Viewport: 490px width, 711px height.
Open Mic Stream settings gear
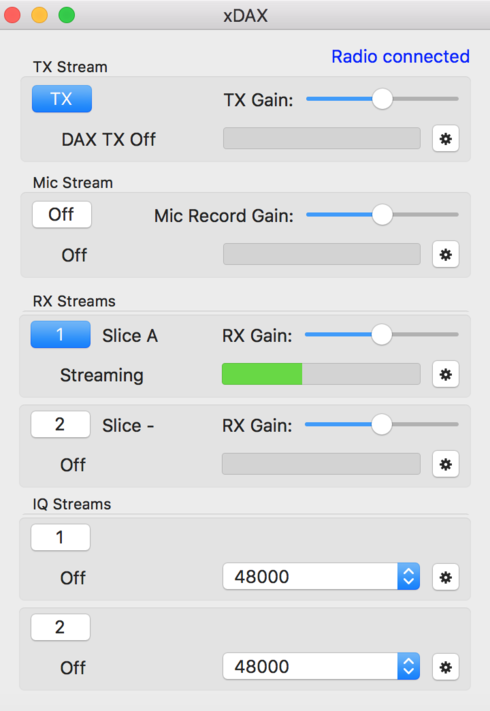click(x=446, y=255)
